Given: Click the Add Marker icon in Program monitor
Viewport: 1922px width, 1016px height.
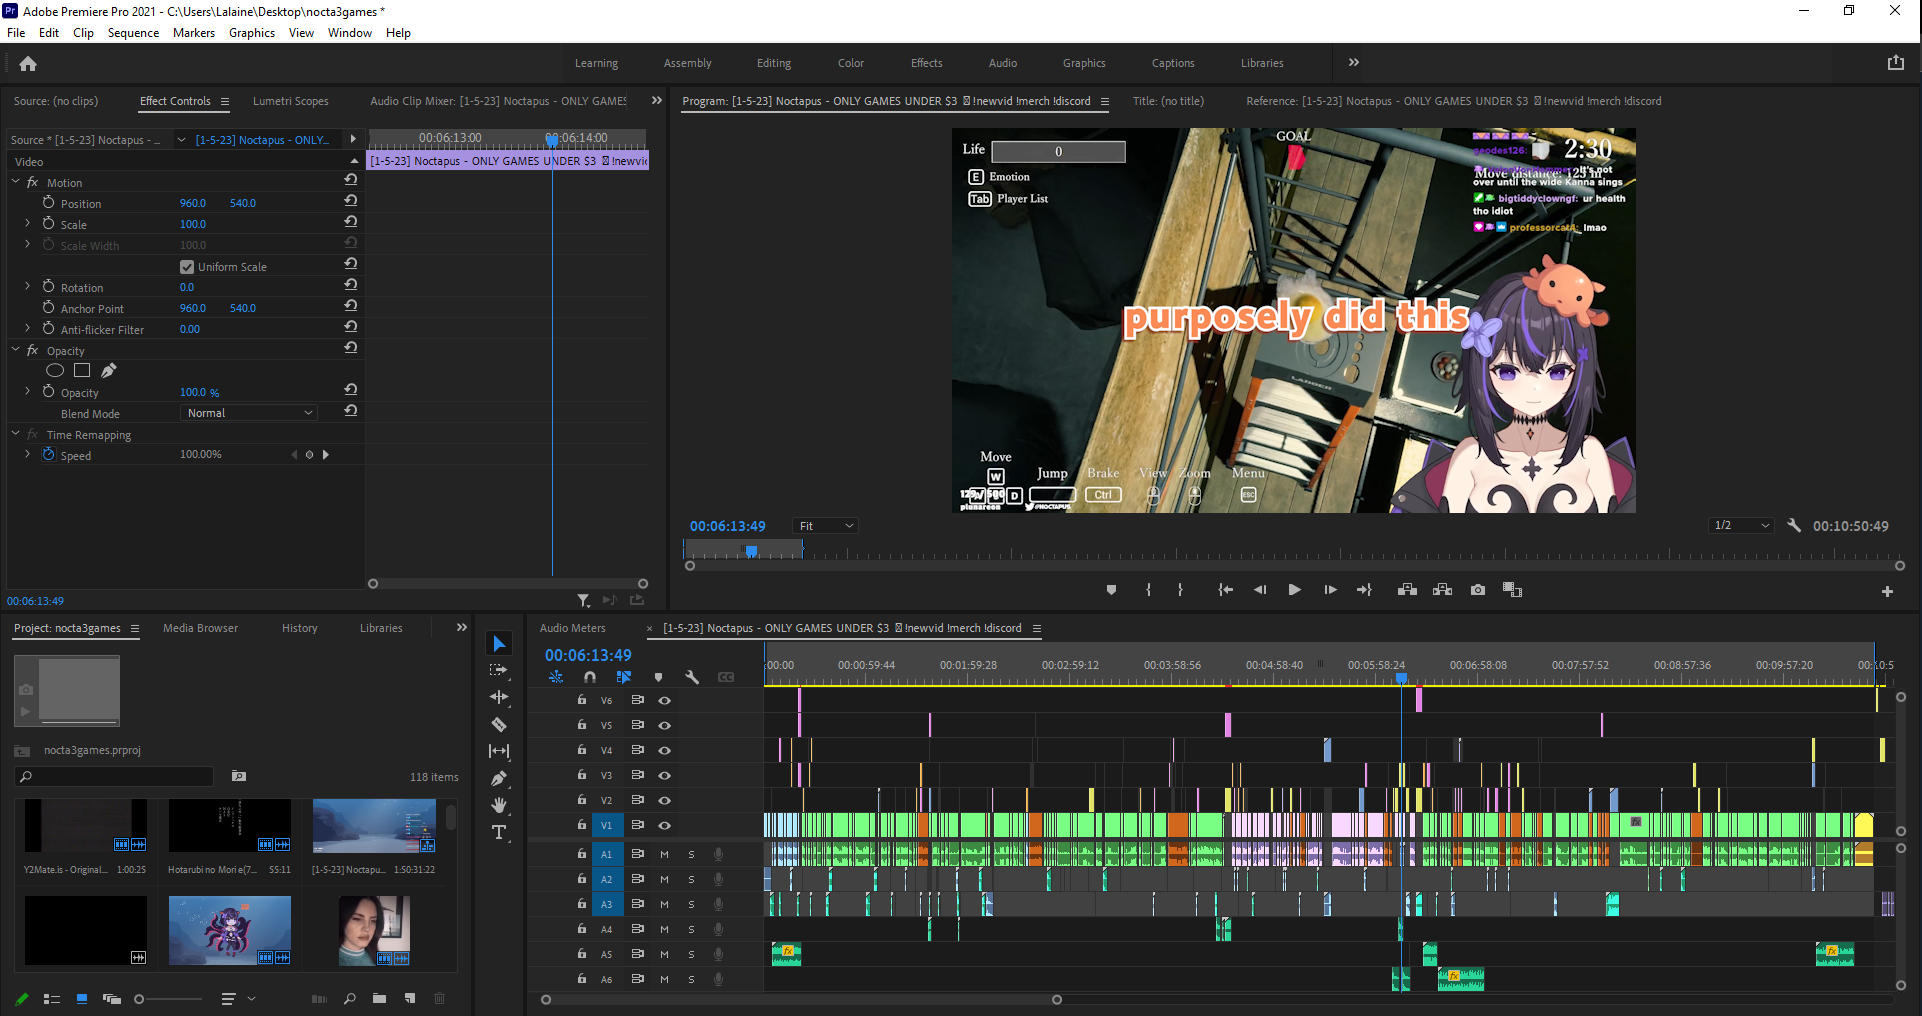Looking at the screenshot, I should [x=1111, y=590].
